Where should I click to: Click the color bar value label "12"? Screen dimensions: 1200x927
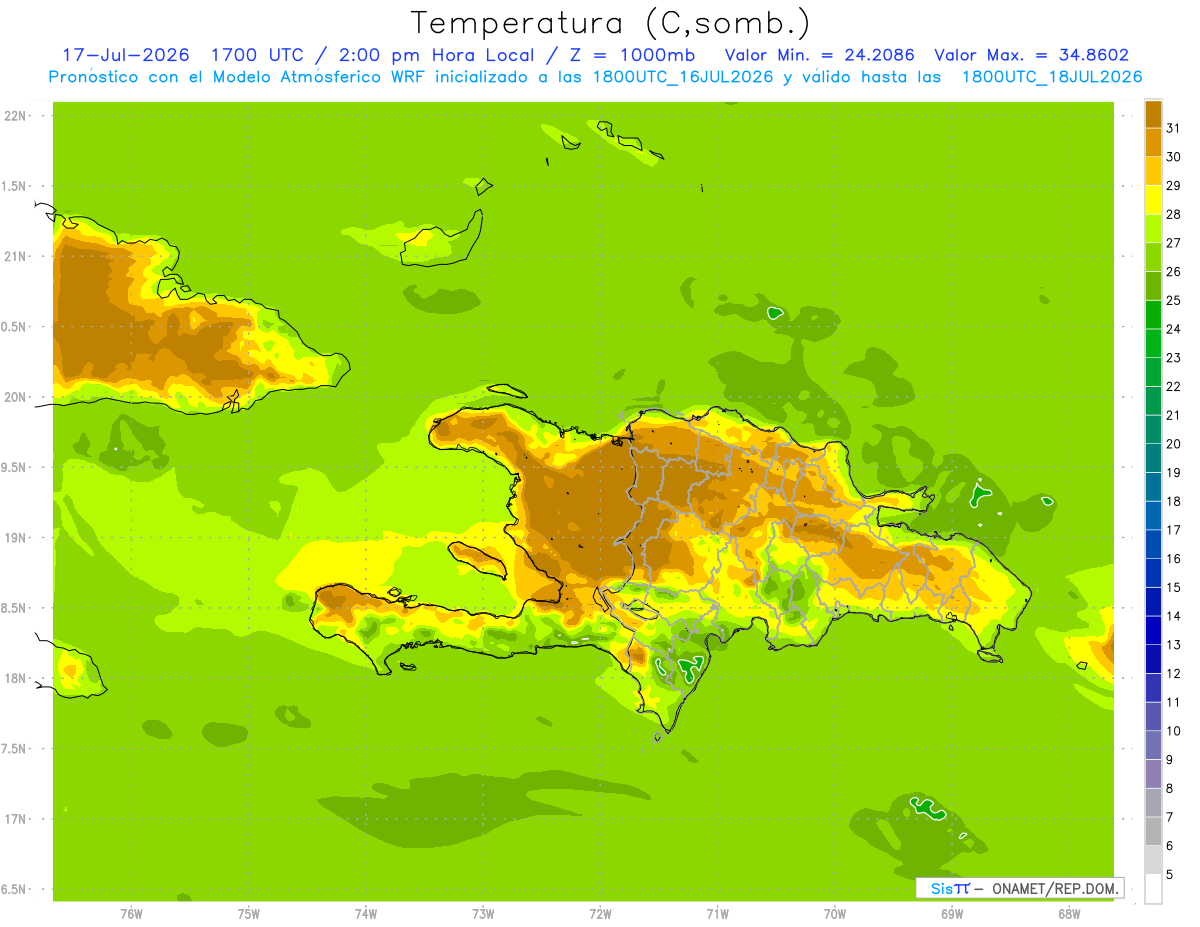1173,674
